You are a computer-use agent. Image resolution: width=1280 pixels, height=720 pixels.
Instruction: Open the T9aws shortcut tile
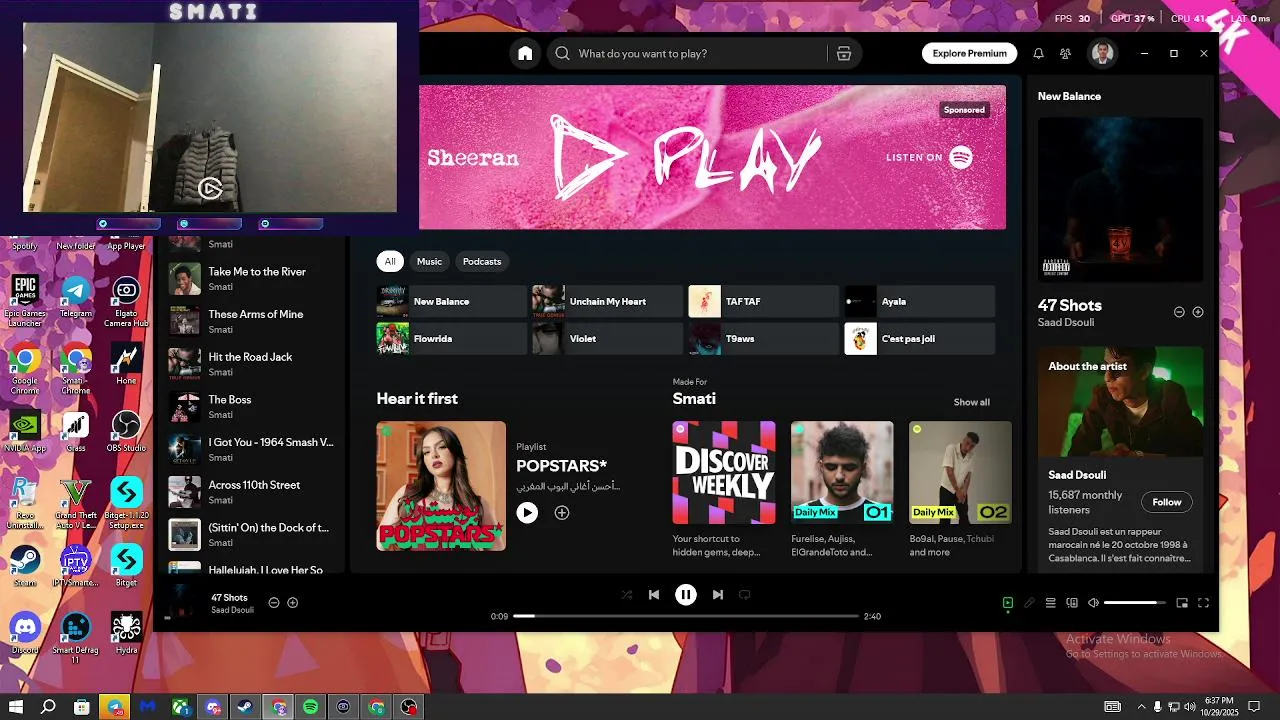coord(763,338)
